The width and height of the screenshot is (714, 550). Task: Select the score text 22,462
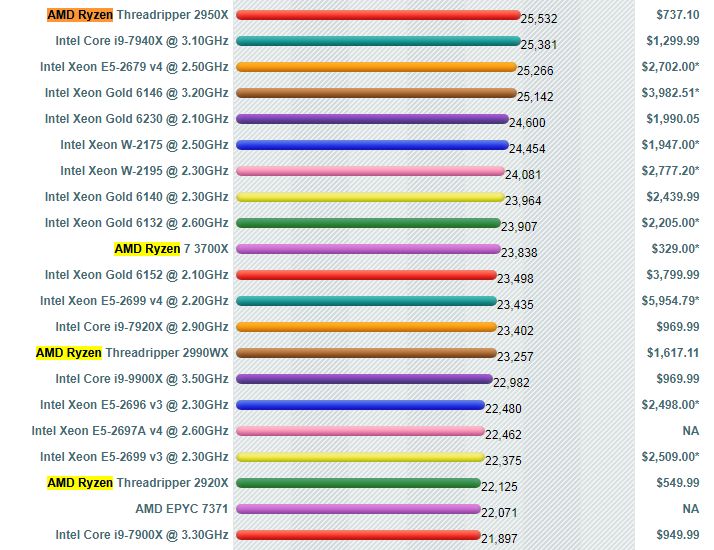pos(503,434)
